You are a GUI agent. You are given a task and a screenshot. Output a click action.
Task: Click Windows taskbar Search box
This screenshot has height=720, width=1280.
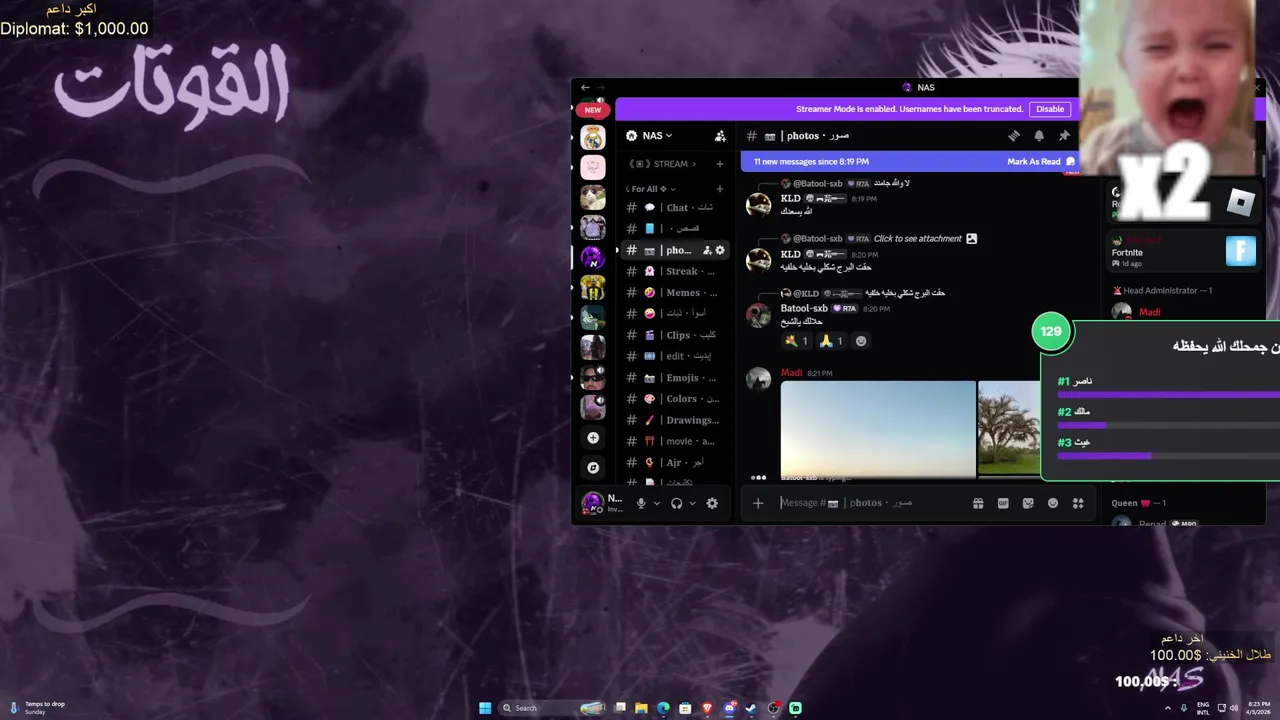[552, 708]
